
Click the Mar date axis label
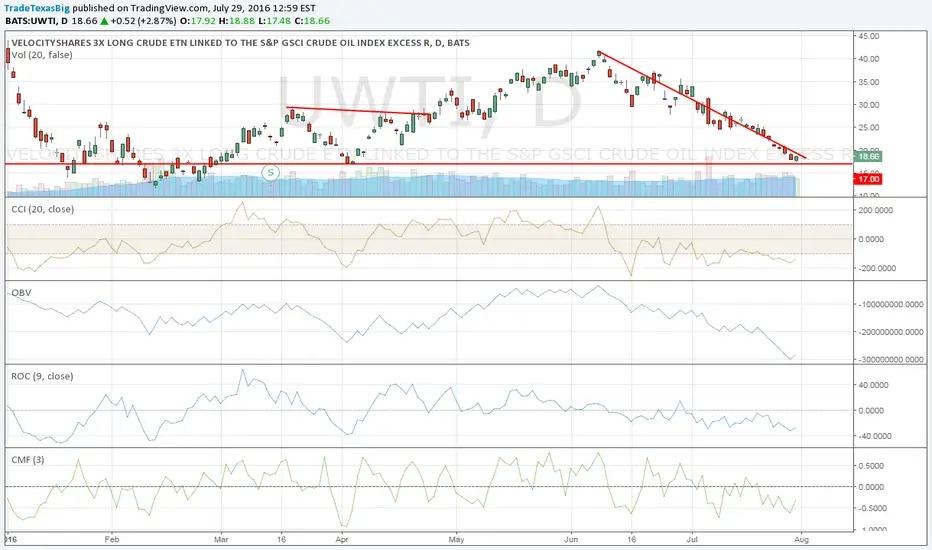tap(221, 539)
